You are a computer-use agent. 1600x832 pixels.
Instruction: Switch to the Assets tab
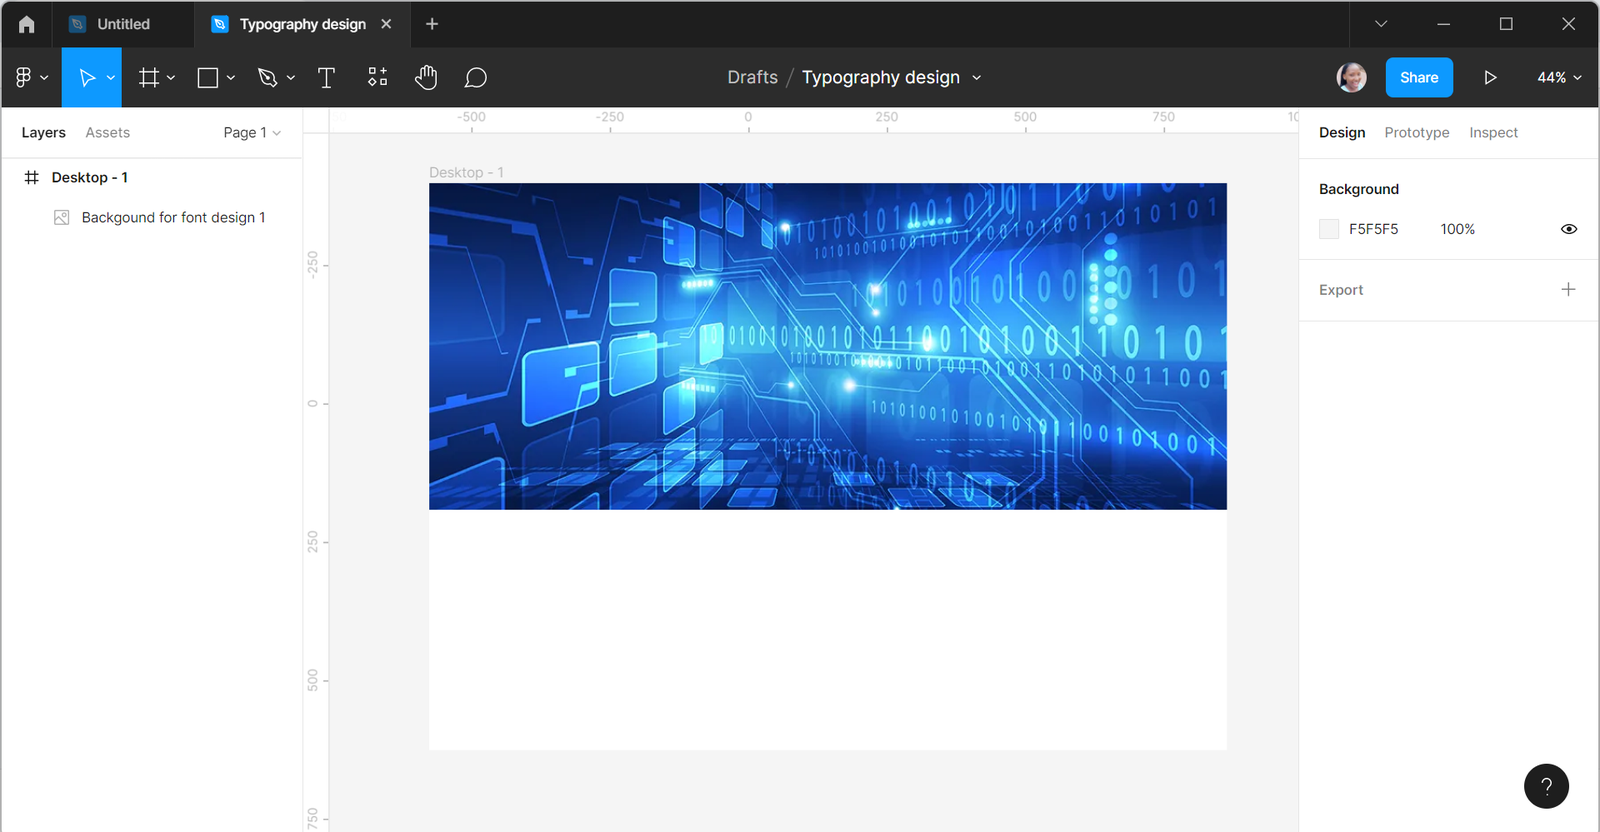(107, 133)
